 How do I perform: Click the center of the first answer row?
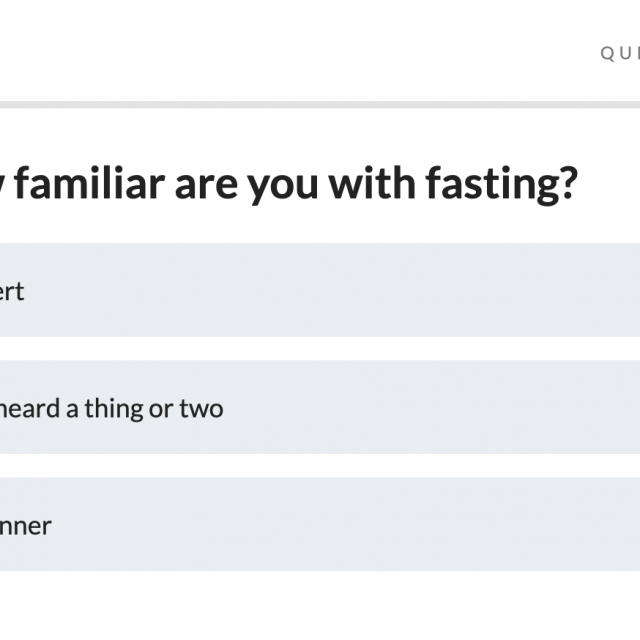[320, 291]
